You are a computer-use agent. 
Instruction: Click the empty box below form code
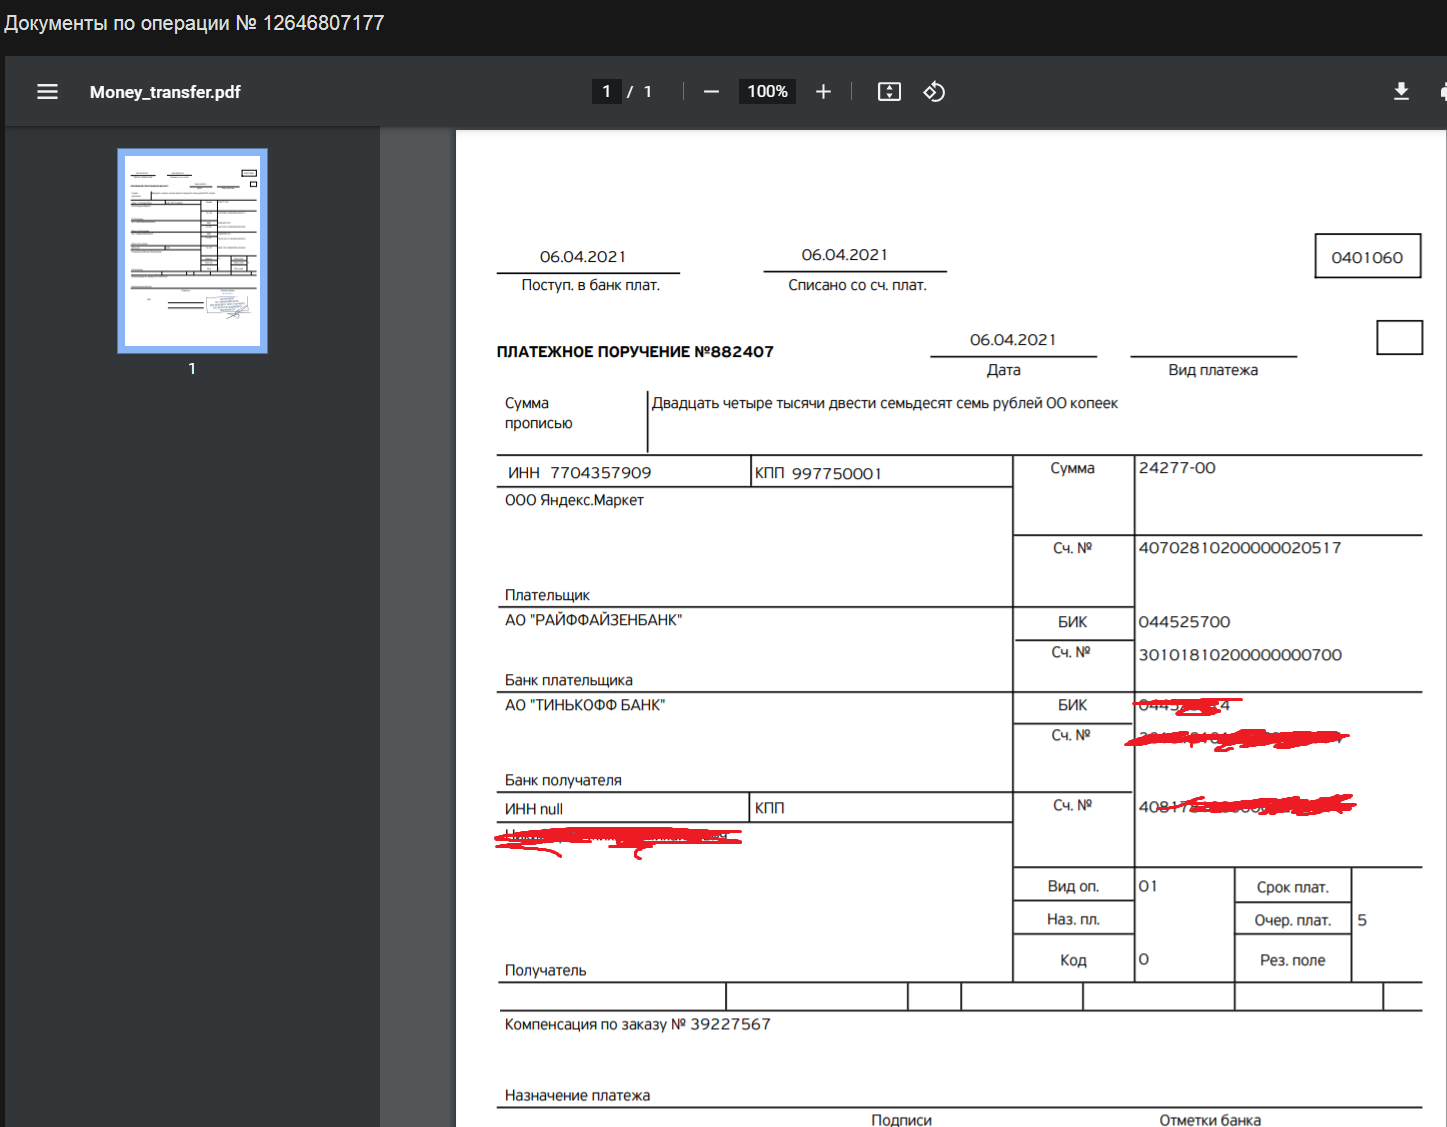coord(1399,337)
